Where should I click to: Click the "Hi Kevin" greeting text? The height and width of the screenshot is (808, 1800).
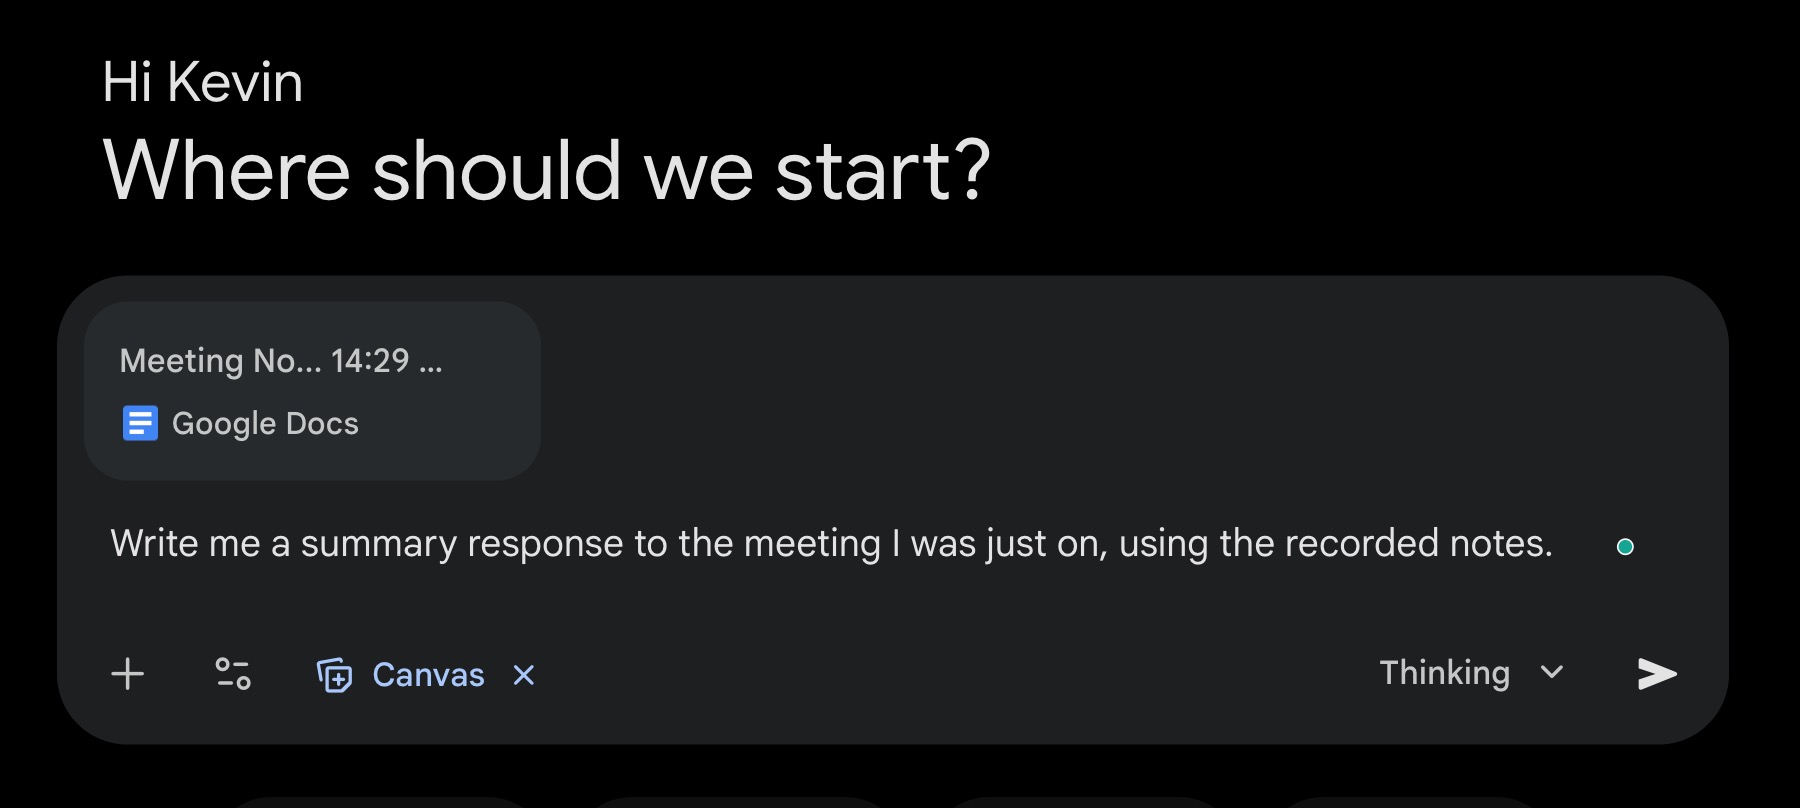point(202,82)
